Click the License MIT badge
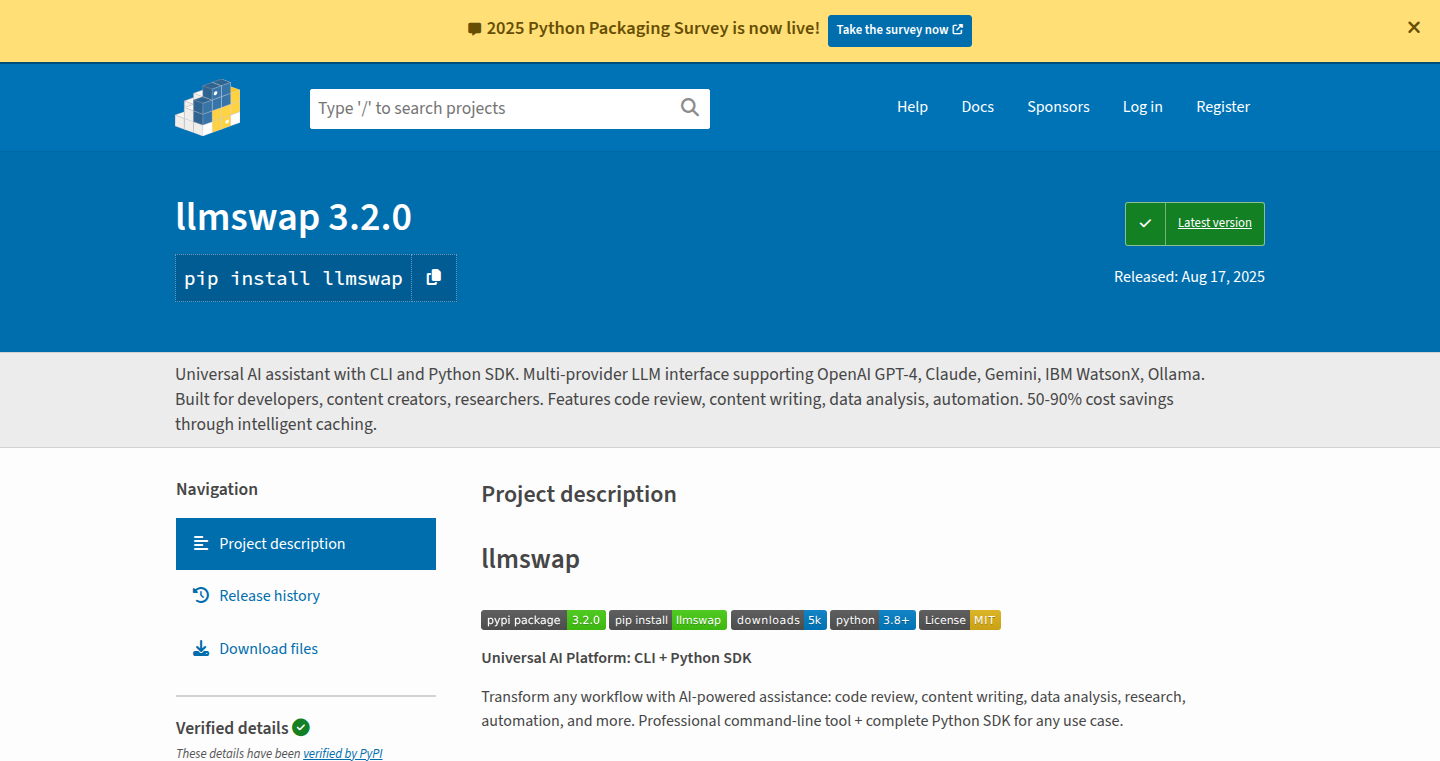This screenshot has width=1440, height=761. click(x=960, y=620)
